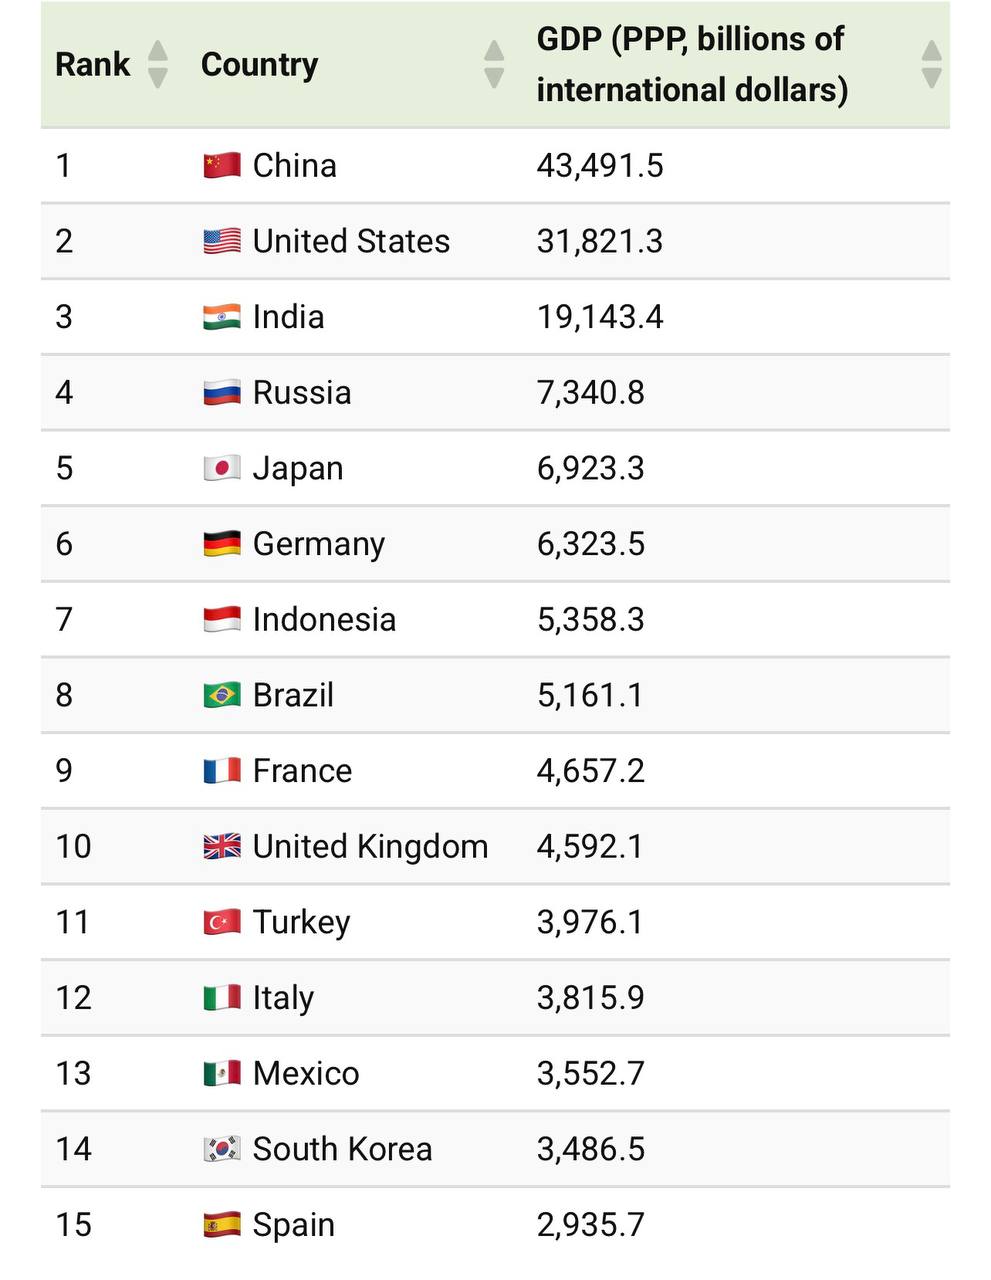
Task: Sort table by Rank column arrows
Action: point(157,64)
